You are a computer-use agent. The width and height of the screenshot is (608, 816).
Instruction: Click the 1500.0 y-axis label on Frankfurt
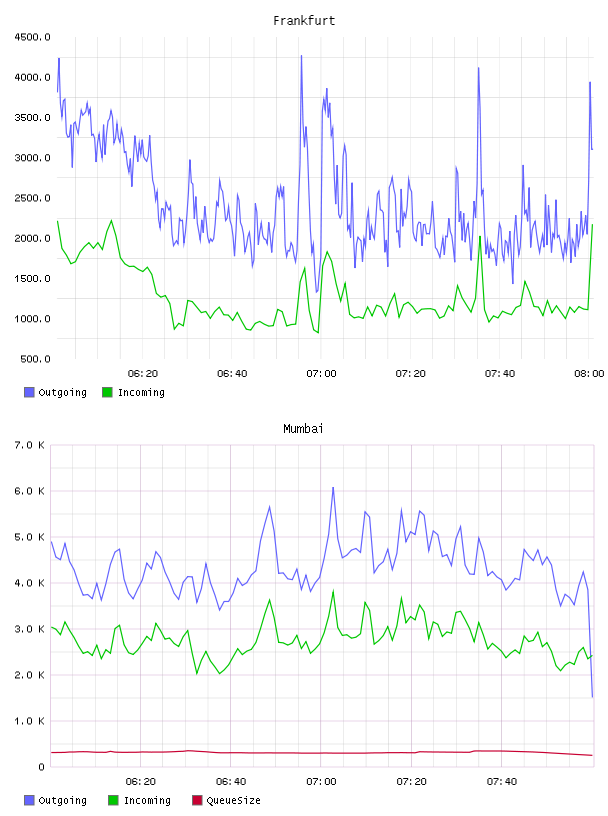32,278
